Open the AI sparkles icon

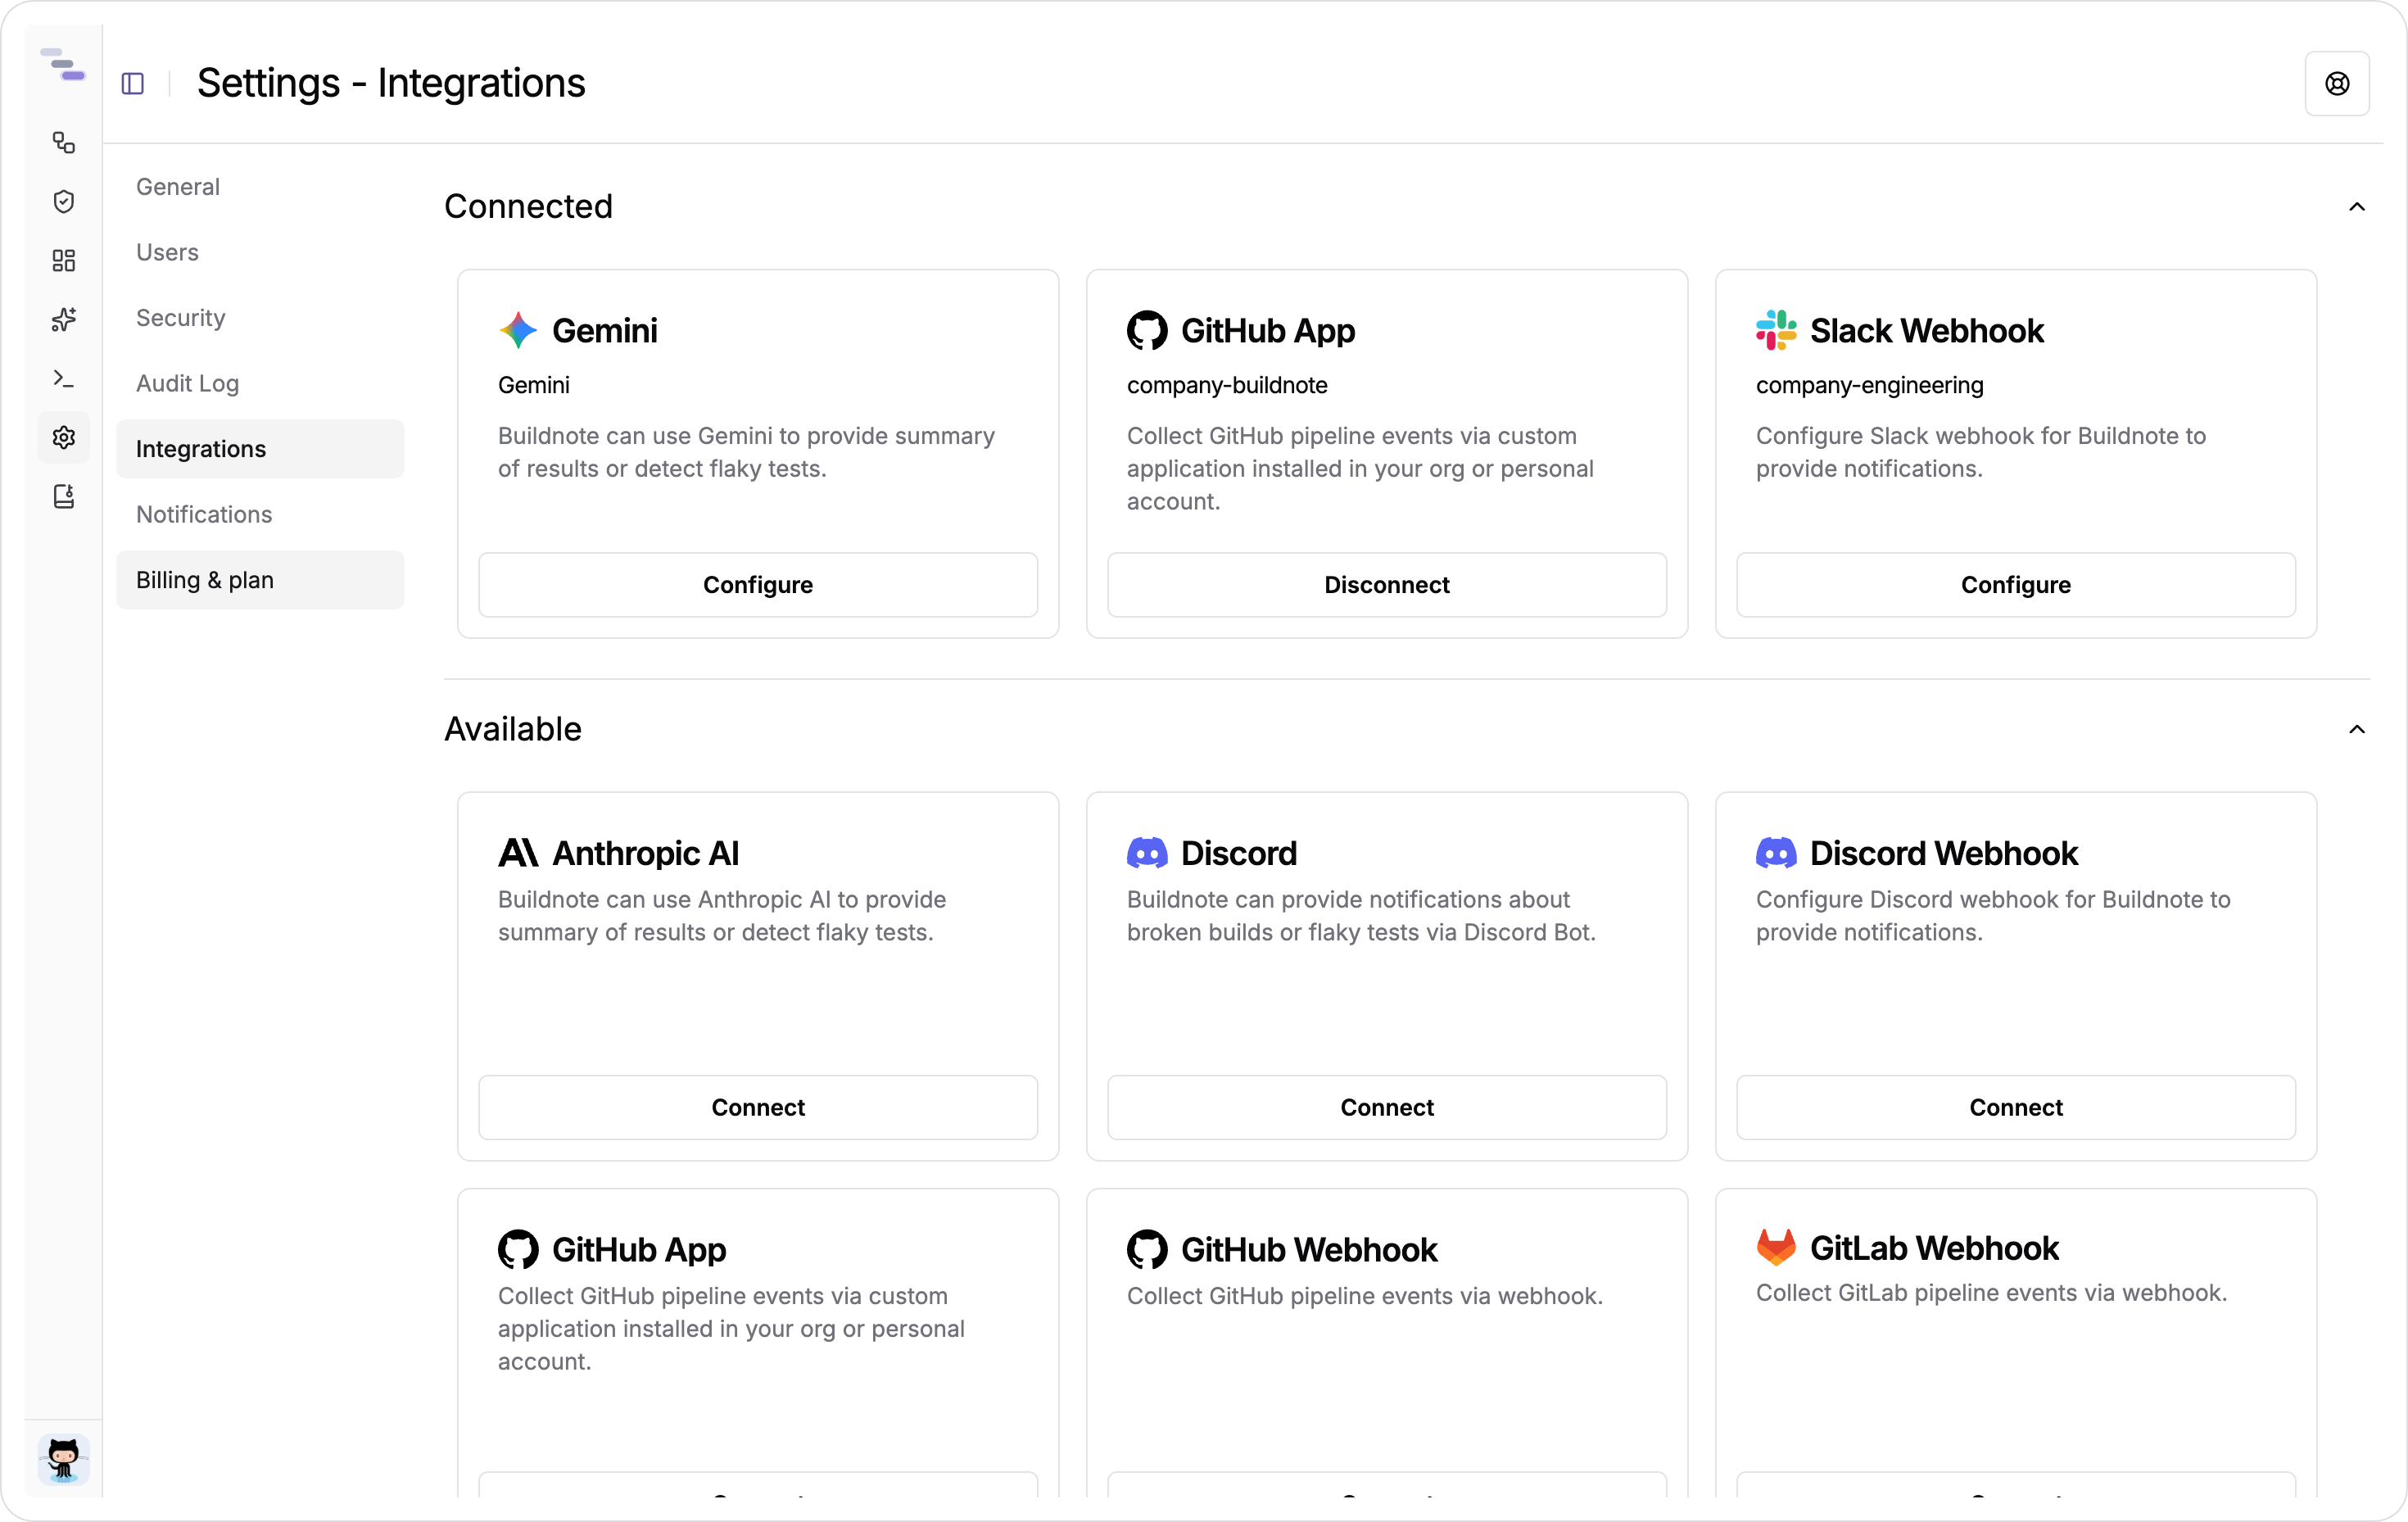point(64,320)
